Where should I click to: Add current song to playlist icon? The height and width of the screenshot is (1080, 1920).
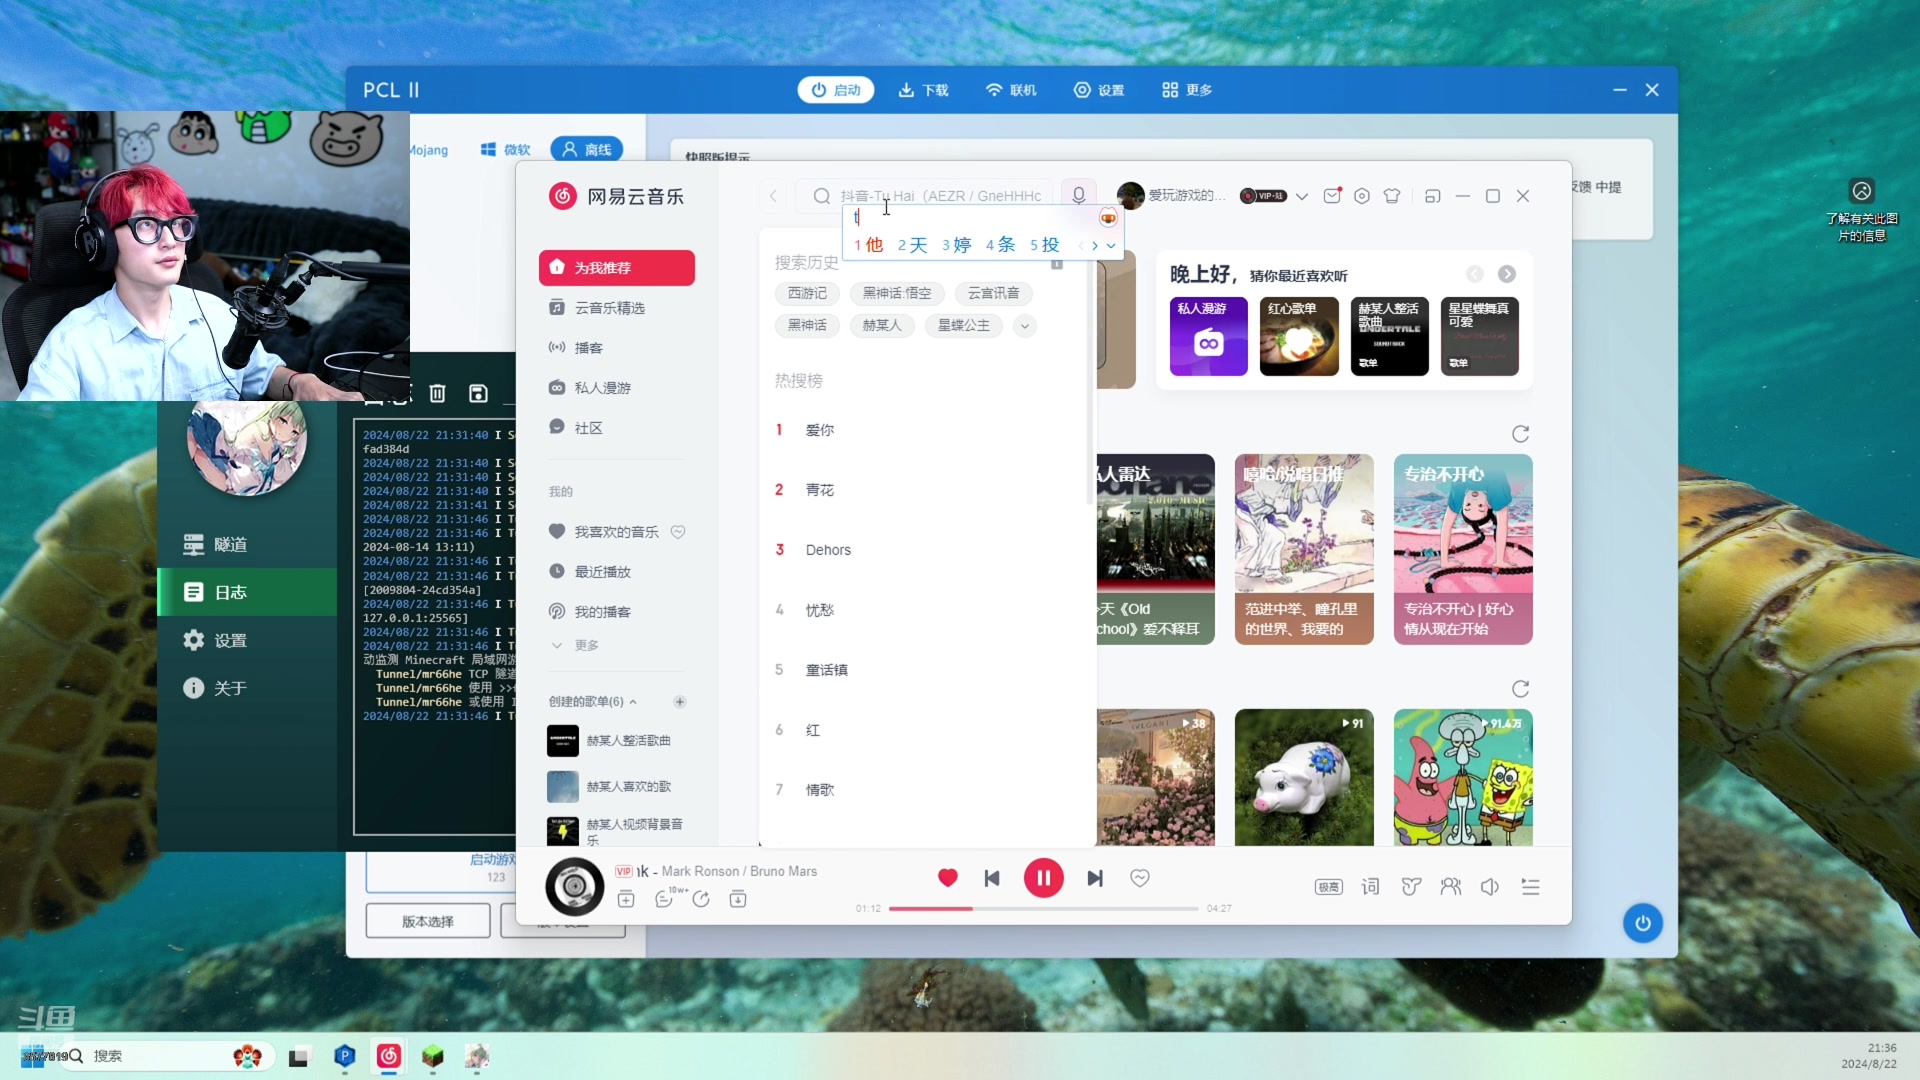(x=626, y=899)
